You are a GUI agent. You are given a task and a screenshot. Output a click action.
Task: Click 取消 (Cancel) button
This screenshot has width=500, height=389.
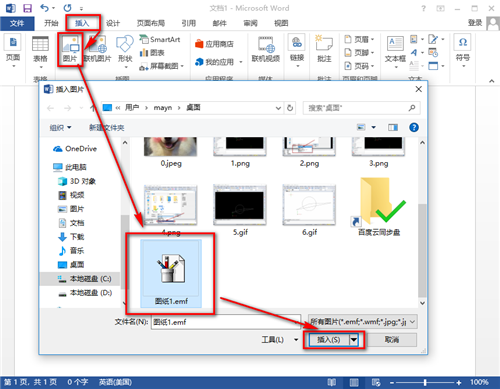392,340
